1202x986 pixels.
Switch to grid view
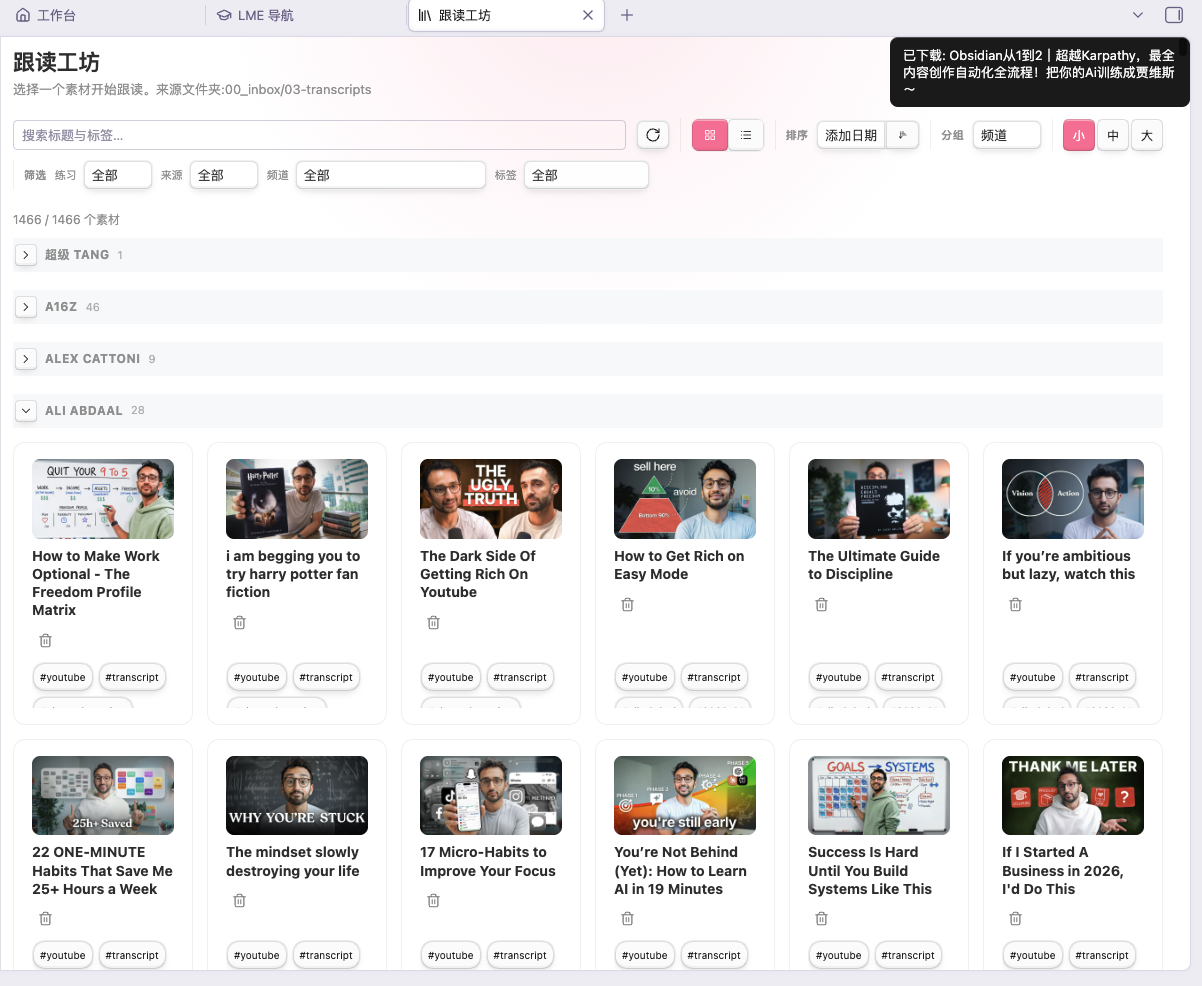click(x=710, y=135)
